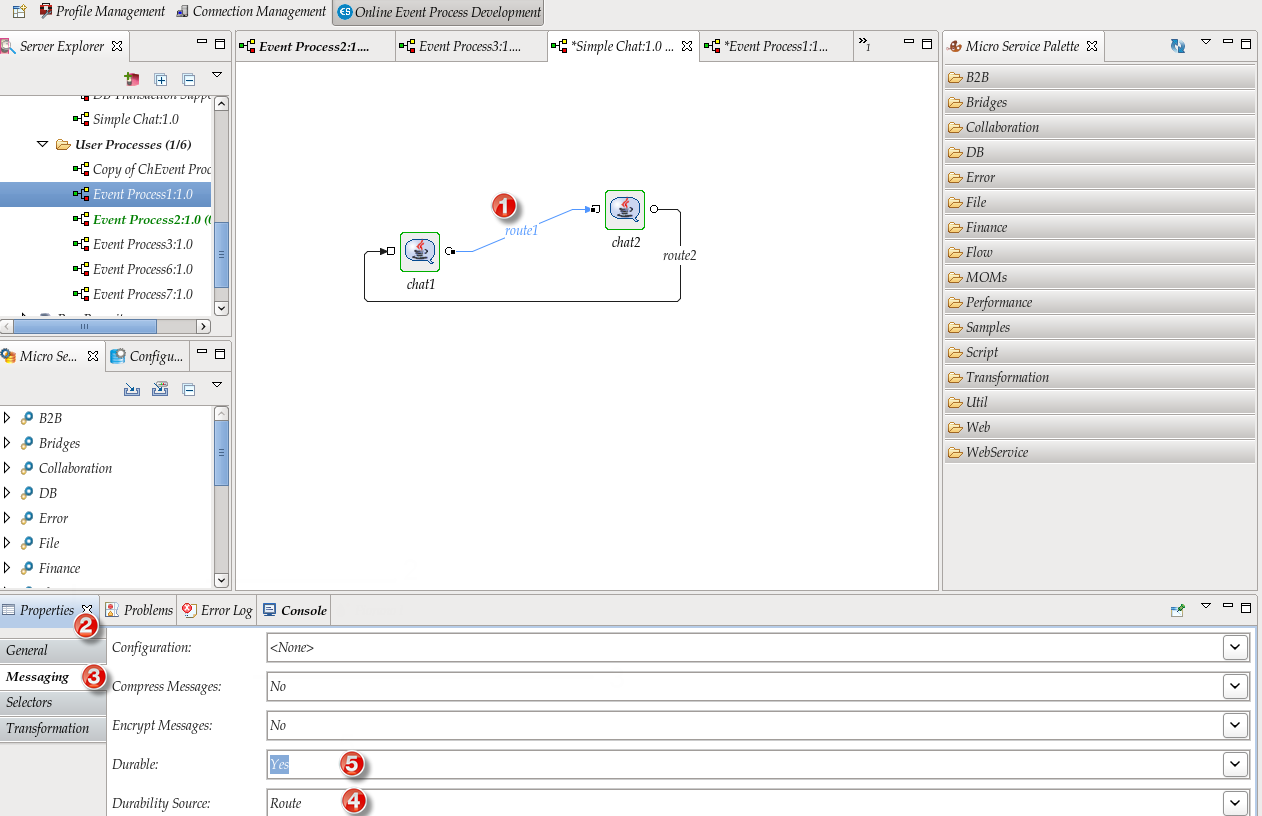Click the collapse all icon in Server Explorer
Image resolution: width=1262 pixels, height=816 pixels.
(188, 79)
